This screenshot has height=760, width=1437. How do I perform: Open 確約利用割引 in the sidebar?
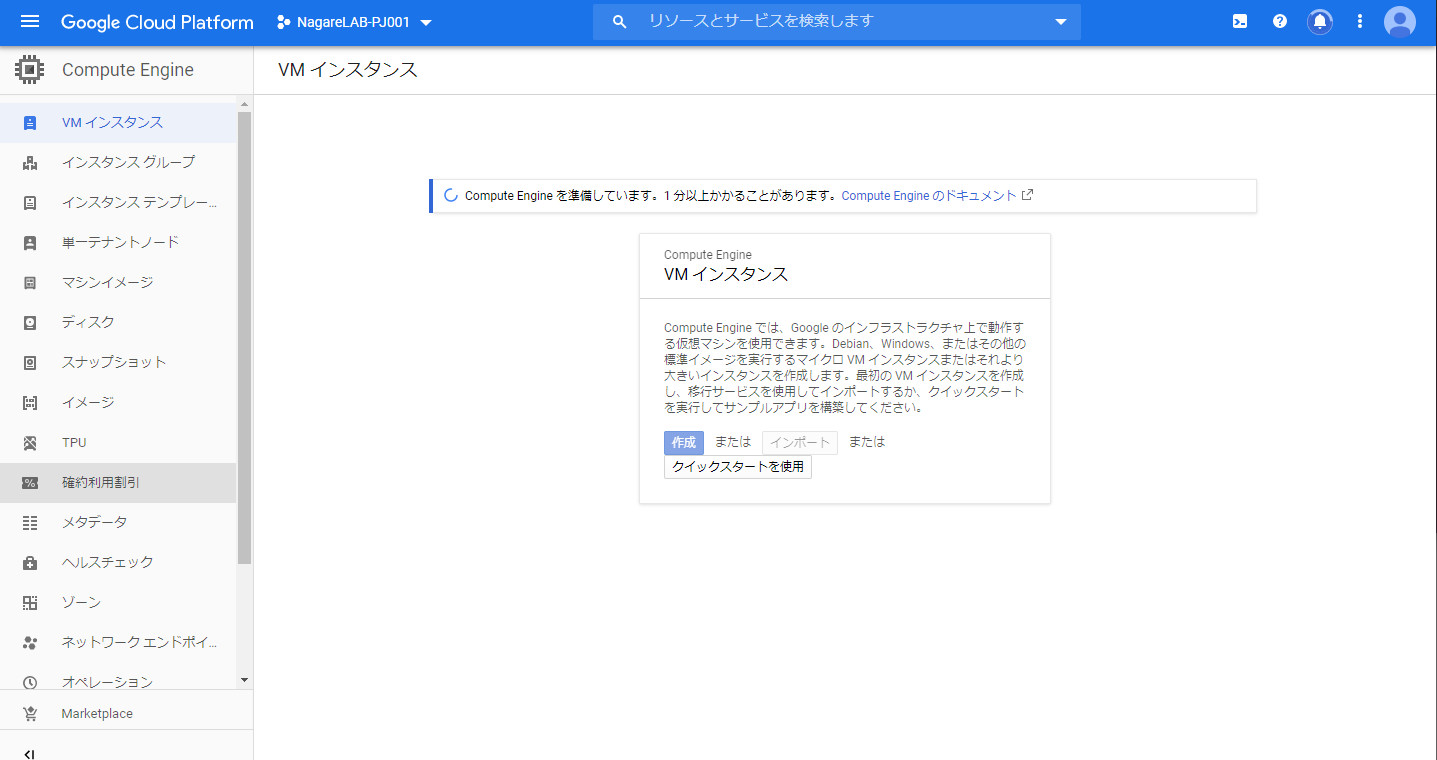click(x=118, y=483)
